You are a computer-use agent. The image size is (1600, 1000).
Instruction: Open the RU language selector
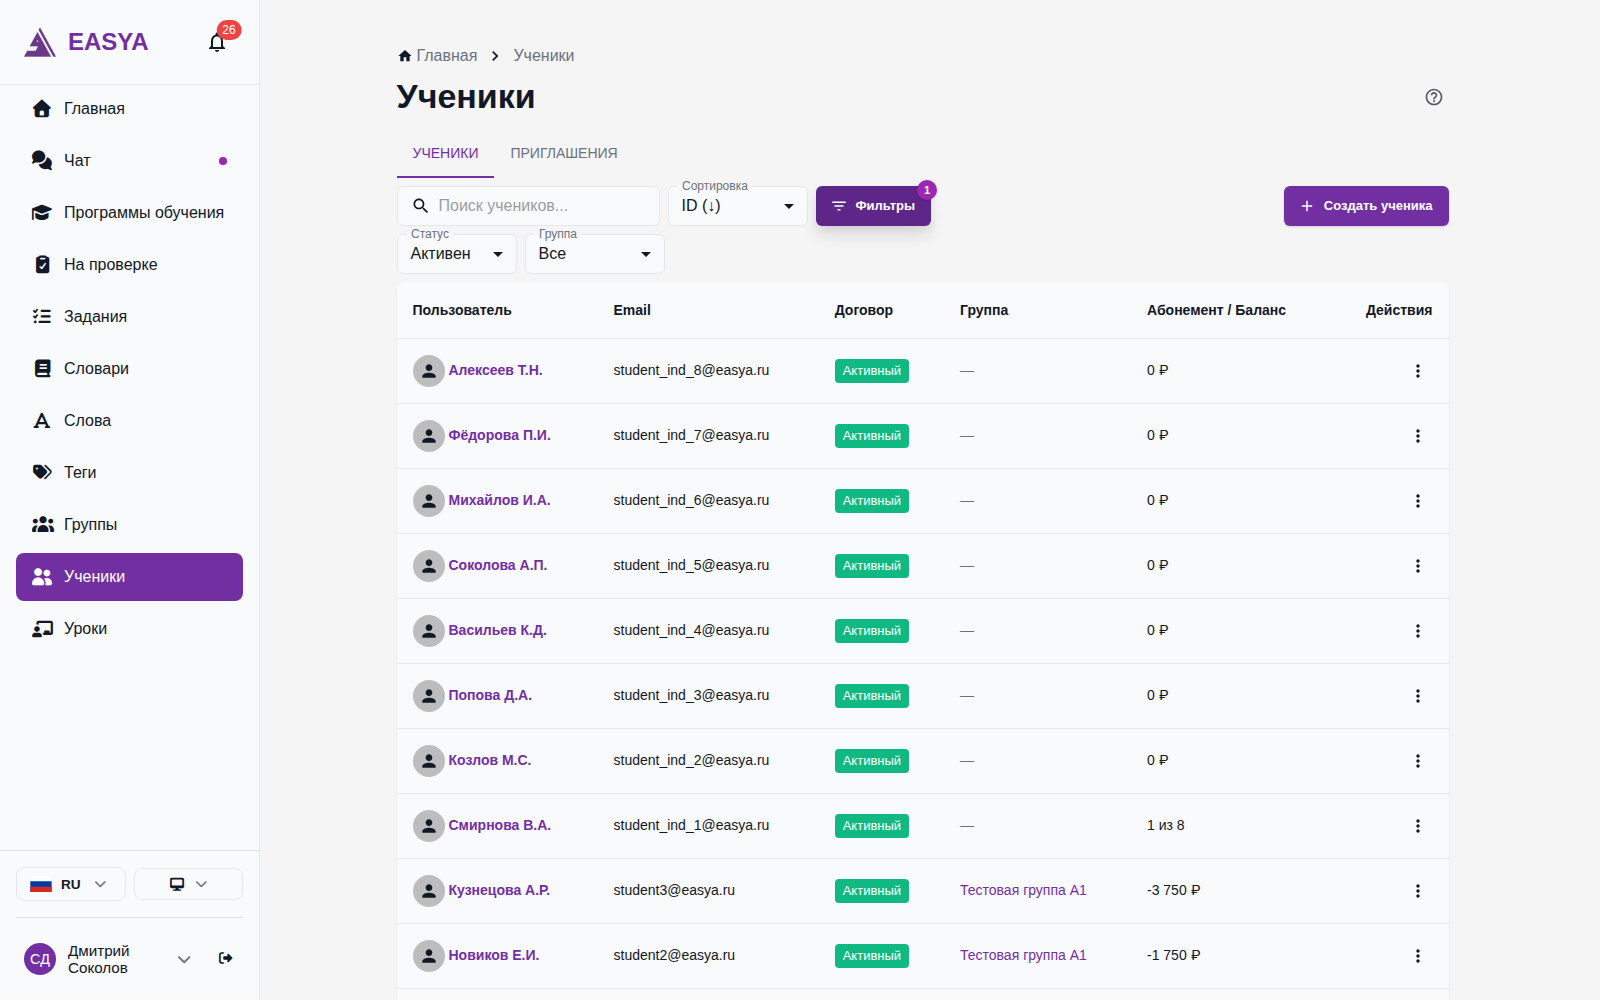tap(71, 884)
